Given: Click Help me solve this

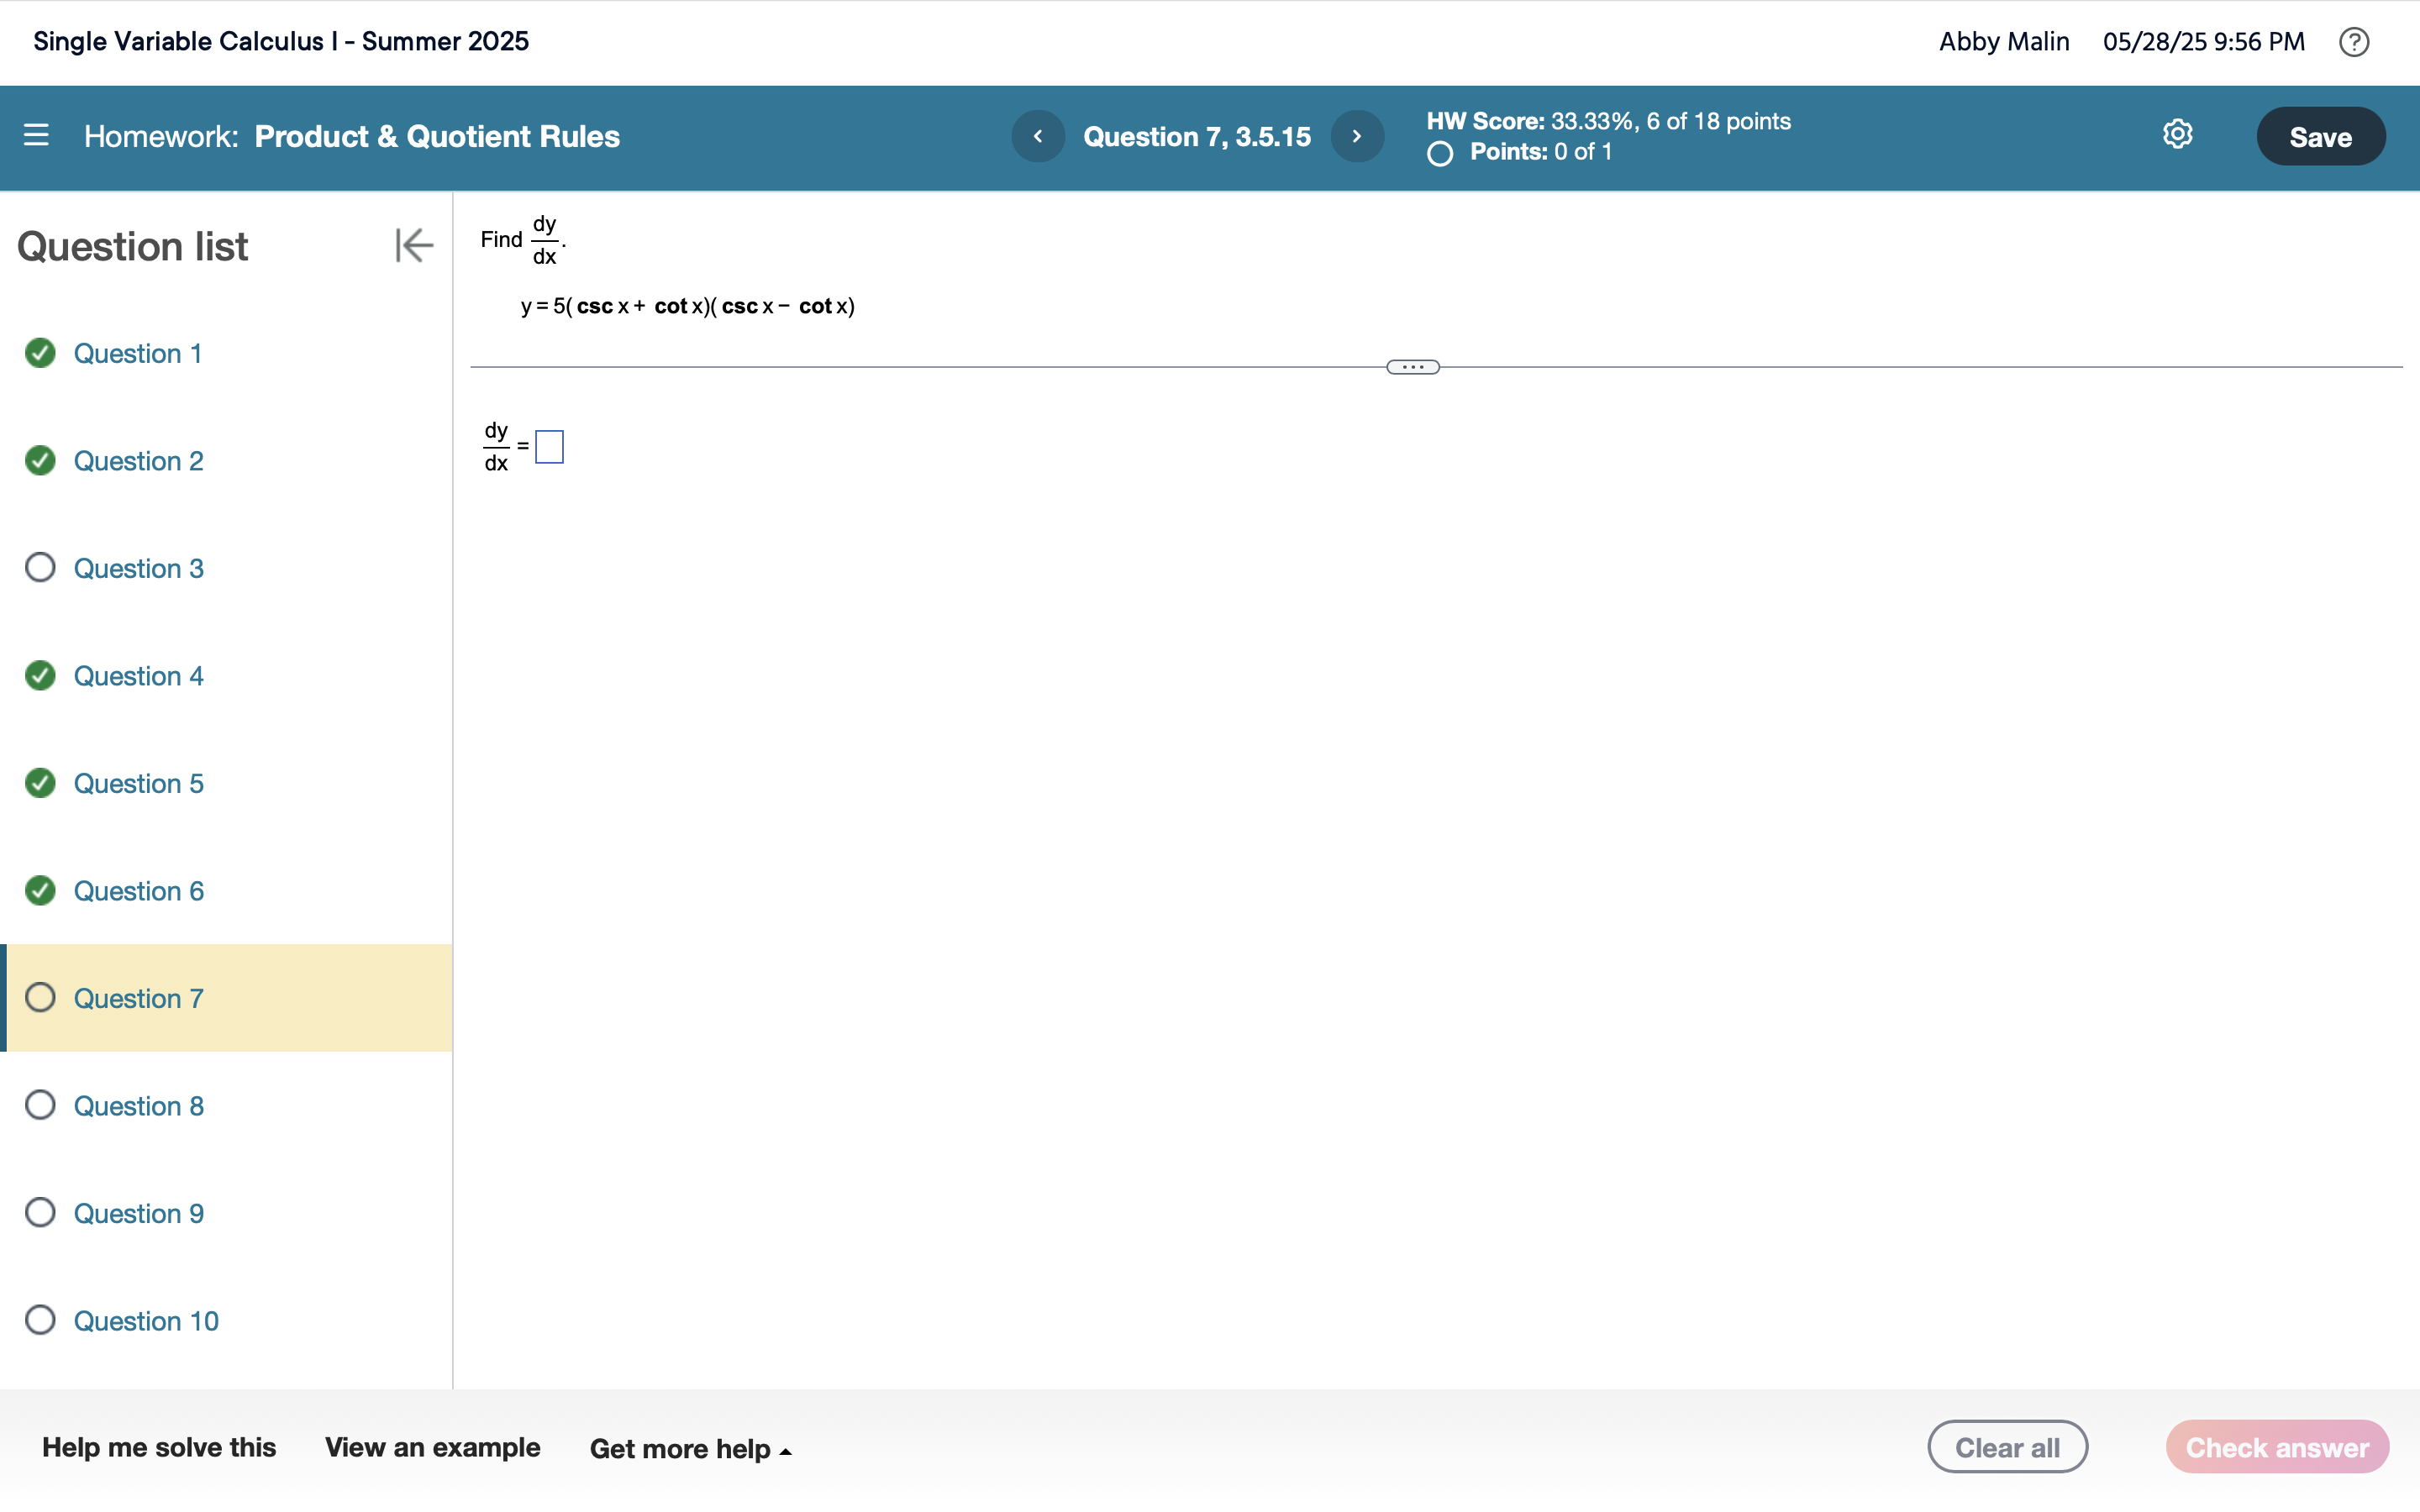Looking at the screenshot, I should click(x=159, y=1447).
